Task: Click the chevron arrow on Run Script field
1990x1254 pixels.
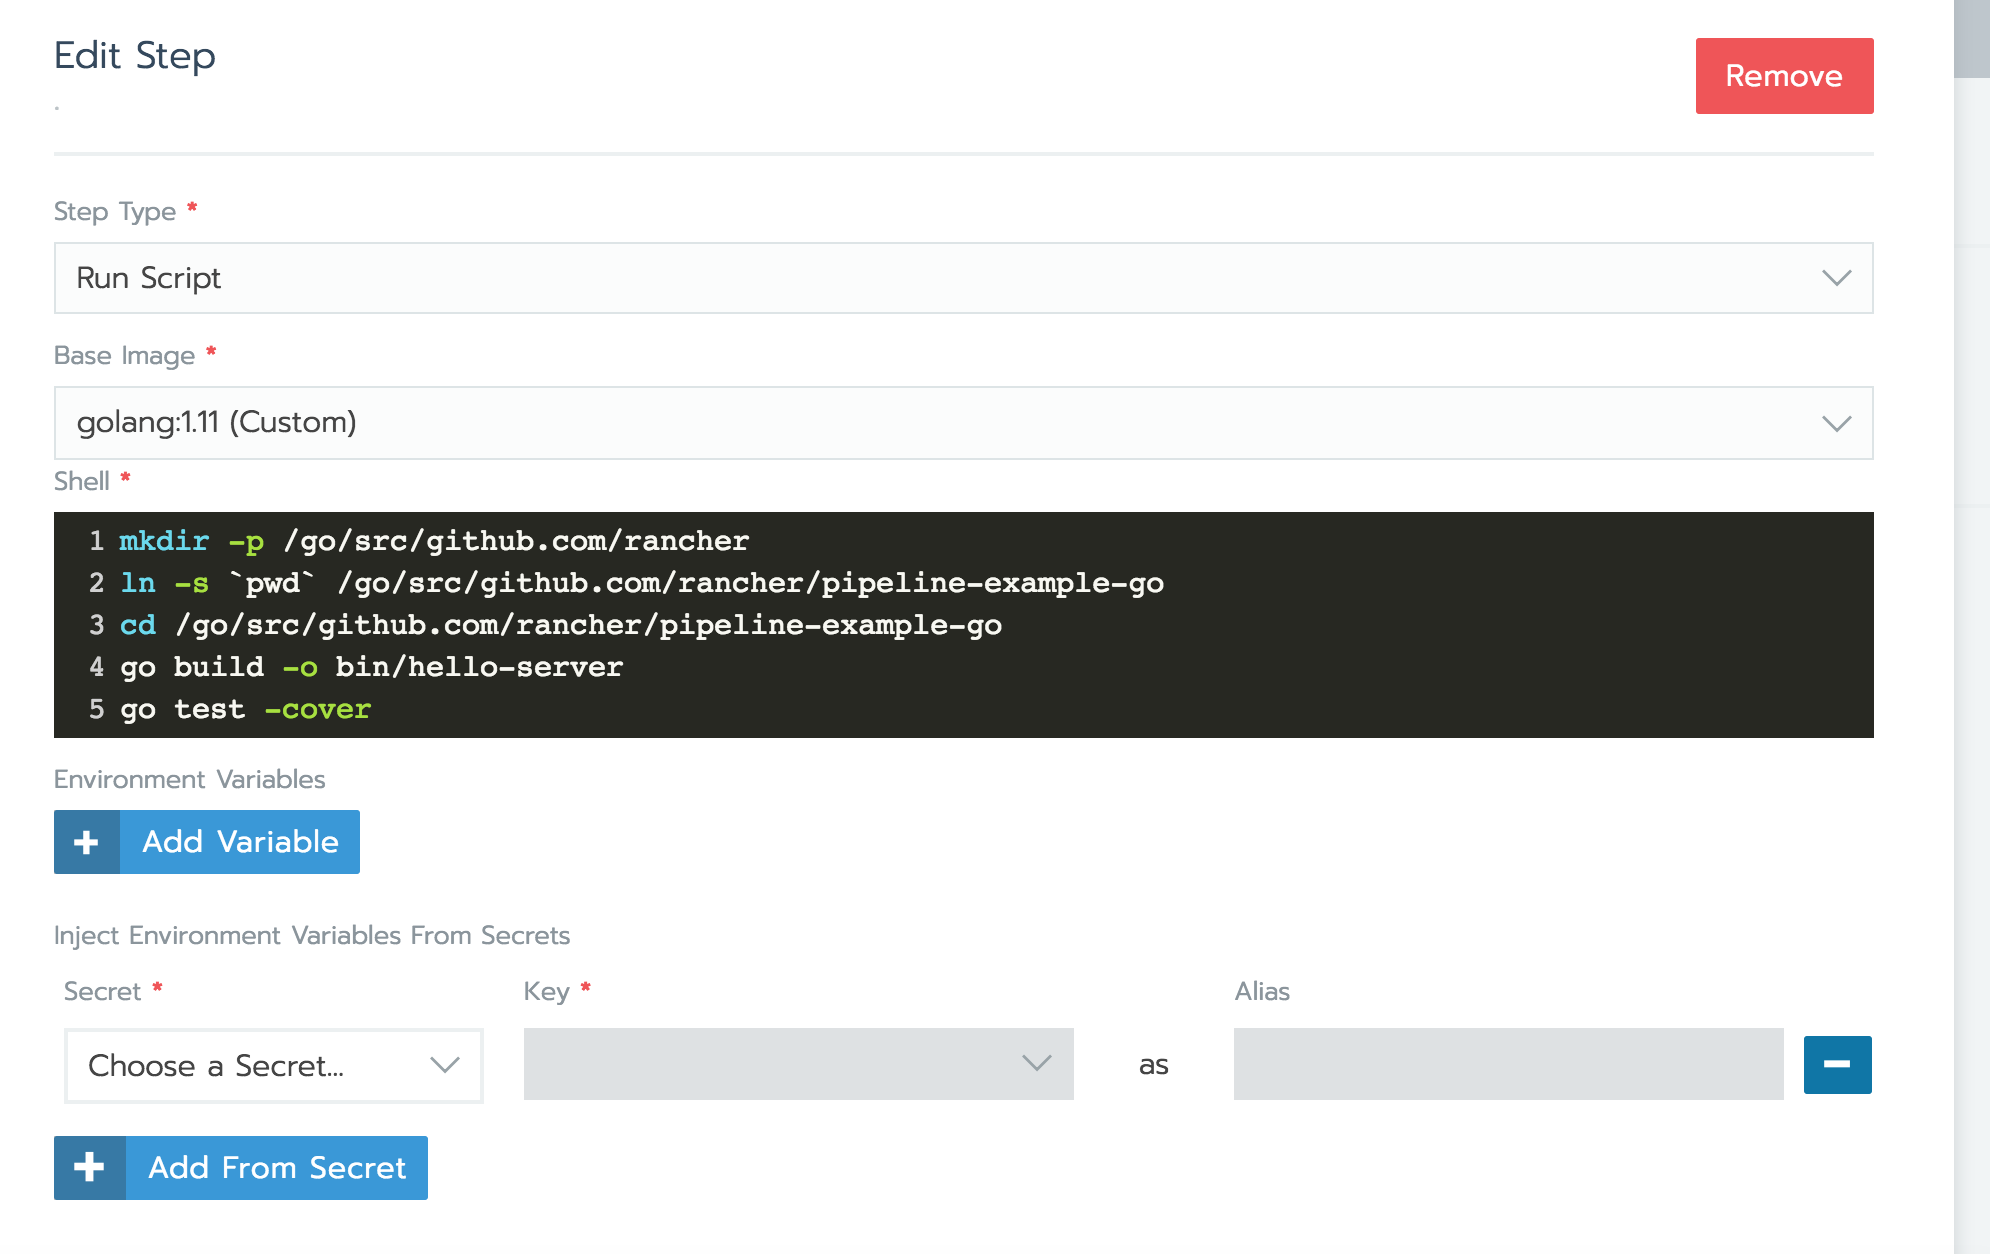Action: click(1836, 278)
